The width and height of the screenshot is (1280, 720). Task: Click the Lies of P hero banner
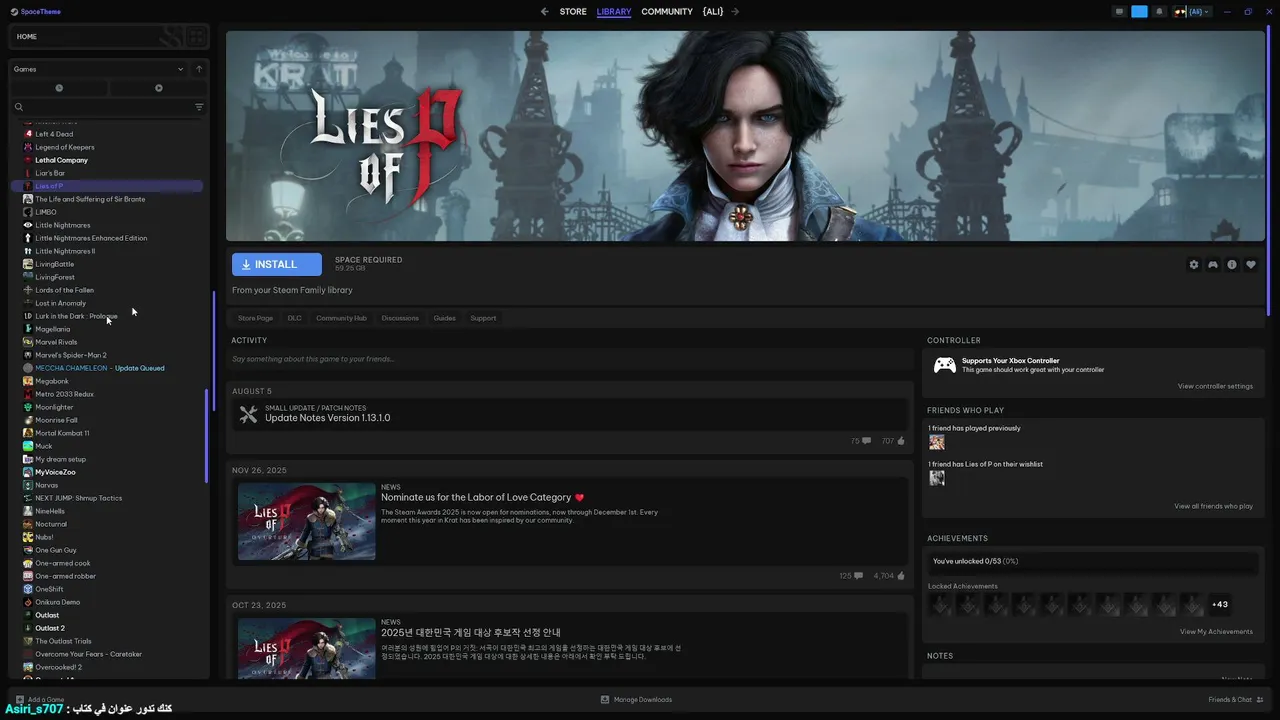click(x=745, y=136)
